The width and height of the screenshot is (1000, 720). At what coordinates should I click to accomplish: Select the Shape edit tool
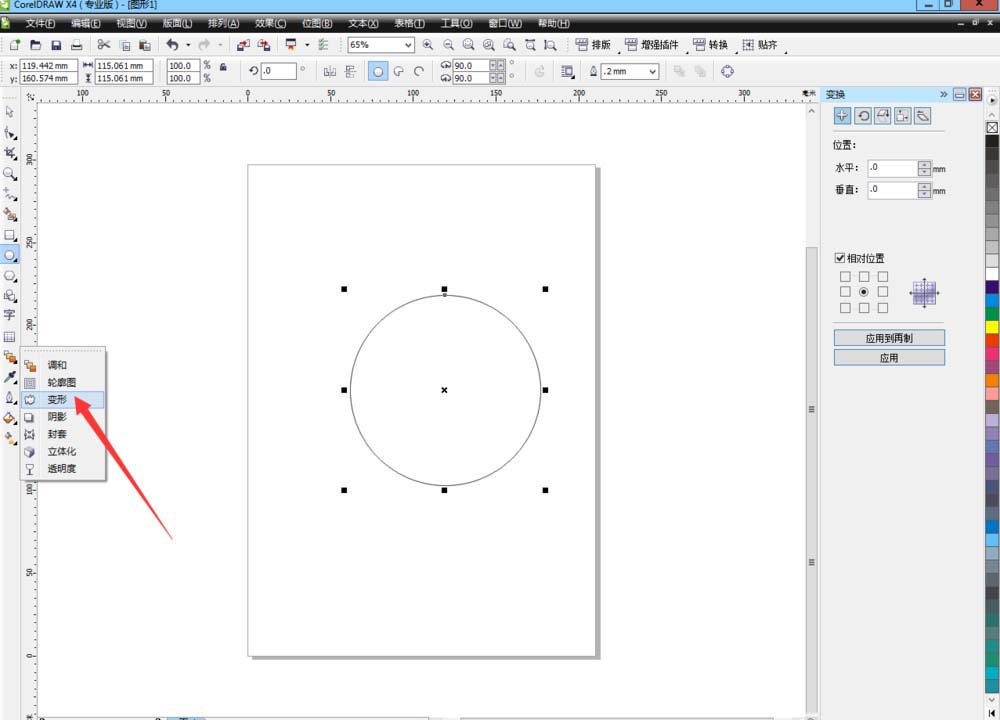coord(10,133)
